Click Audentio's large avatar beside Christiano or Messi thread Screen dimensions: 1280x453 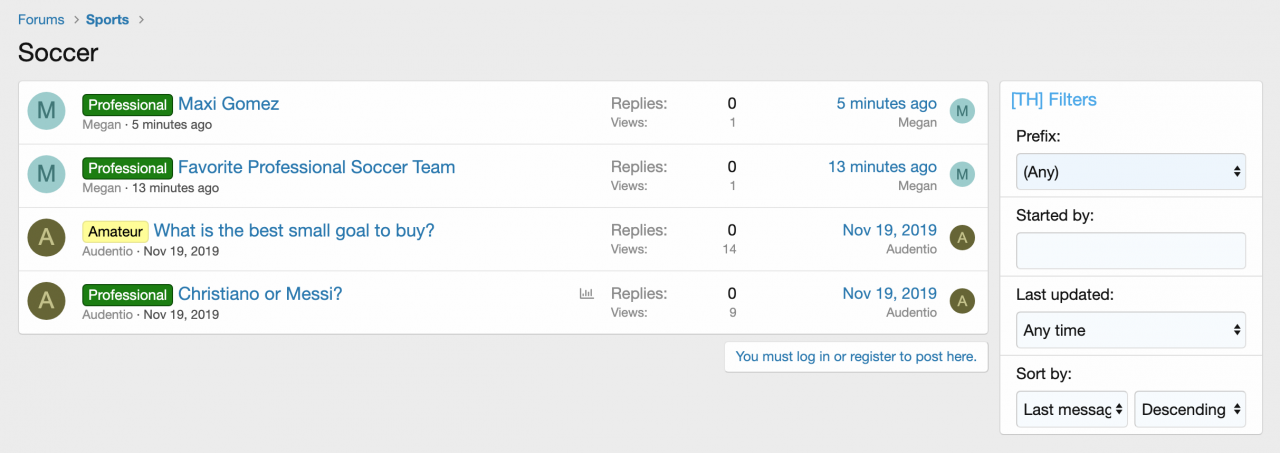[x=46, y=301]
